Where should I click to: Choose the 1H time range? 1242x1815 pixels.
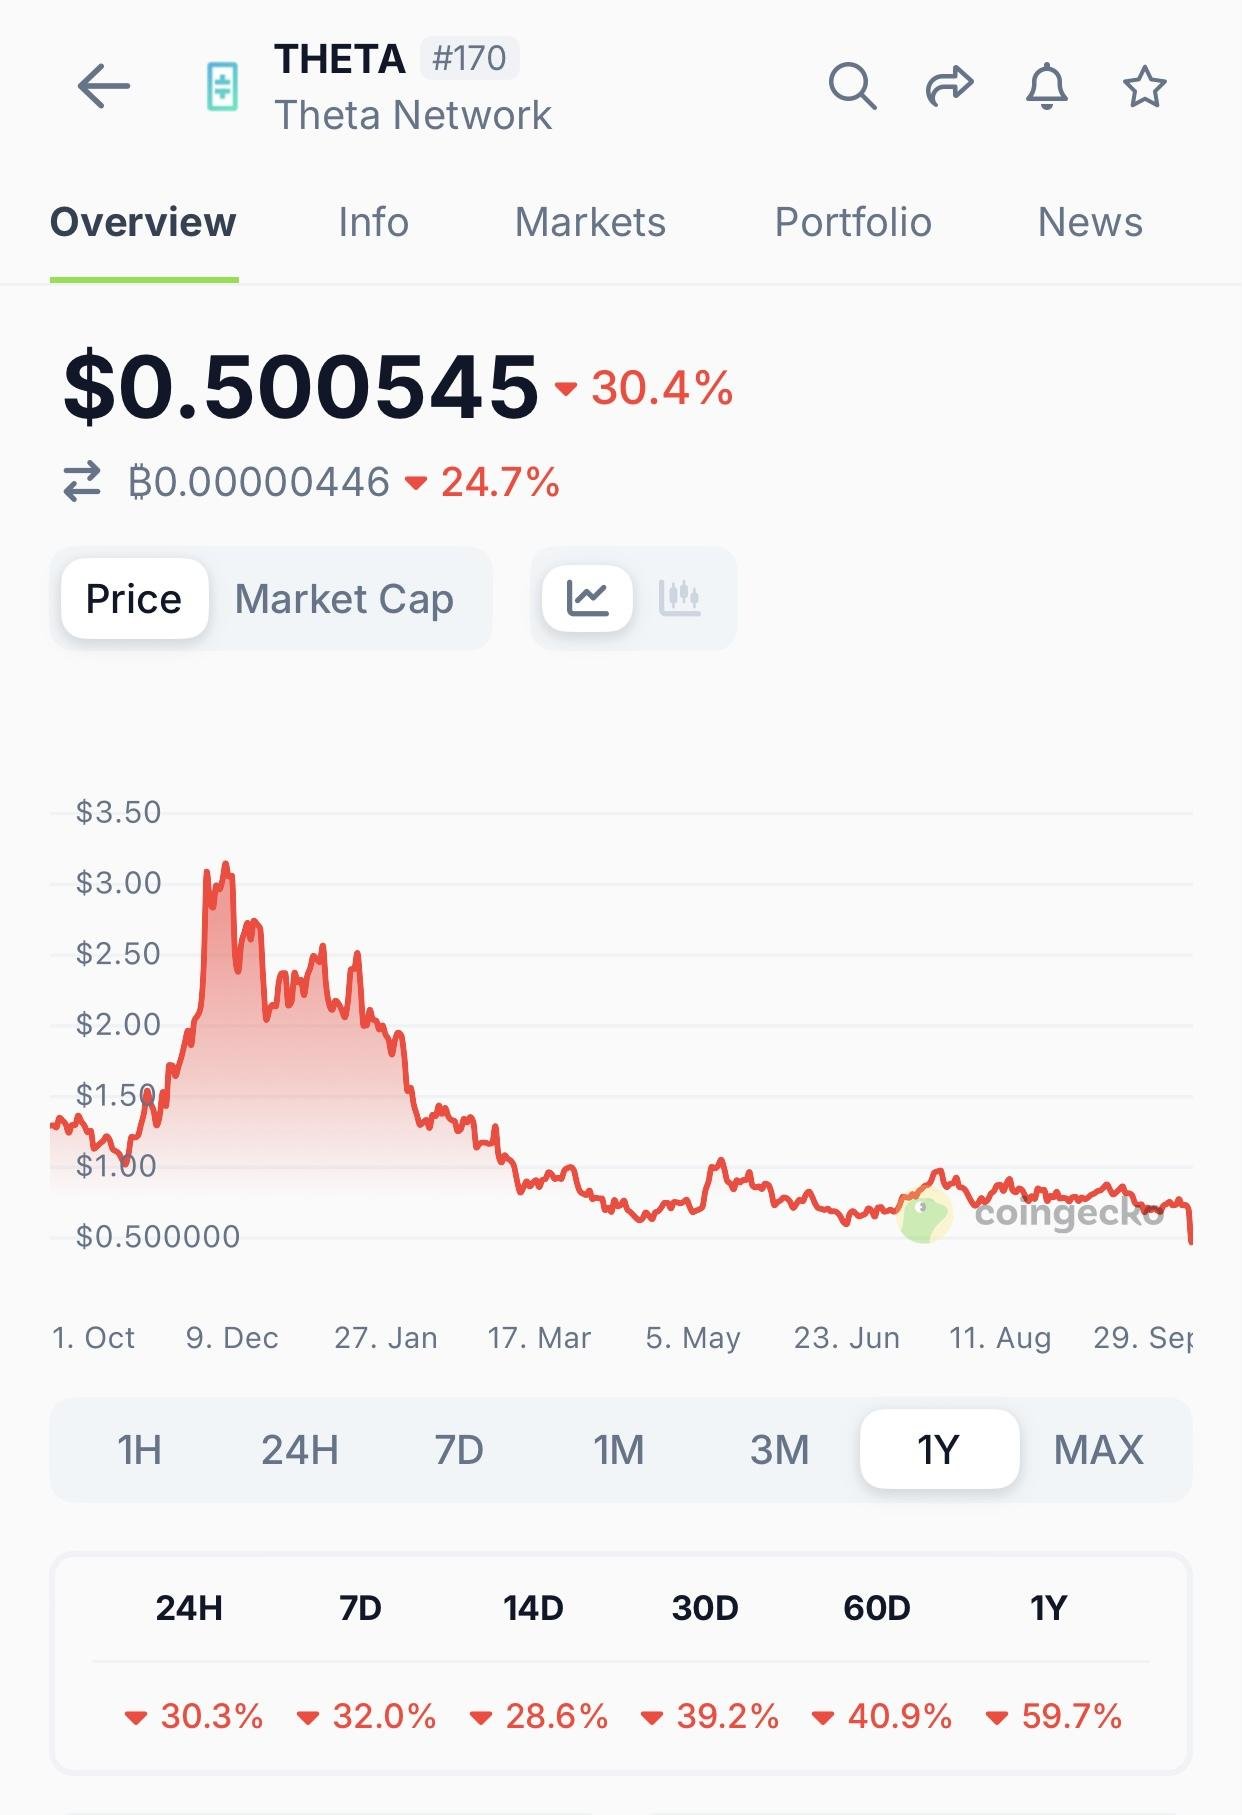pyautogui.click(x=139, y=1450)
